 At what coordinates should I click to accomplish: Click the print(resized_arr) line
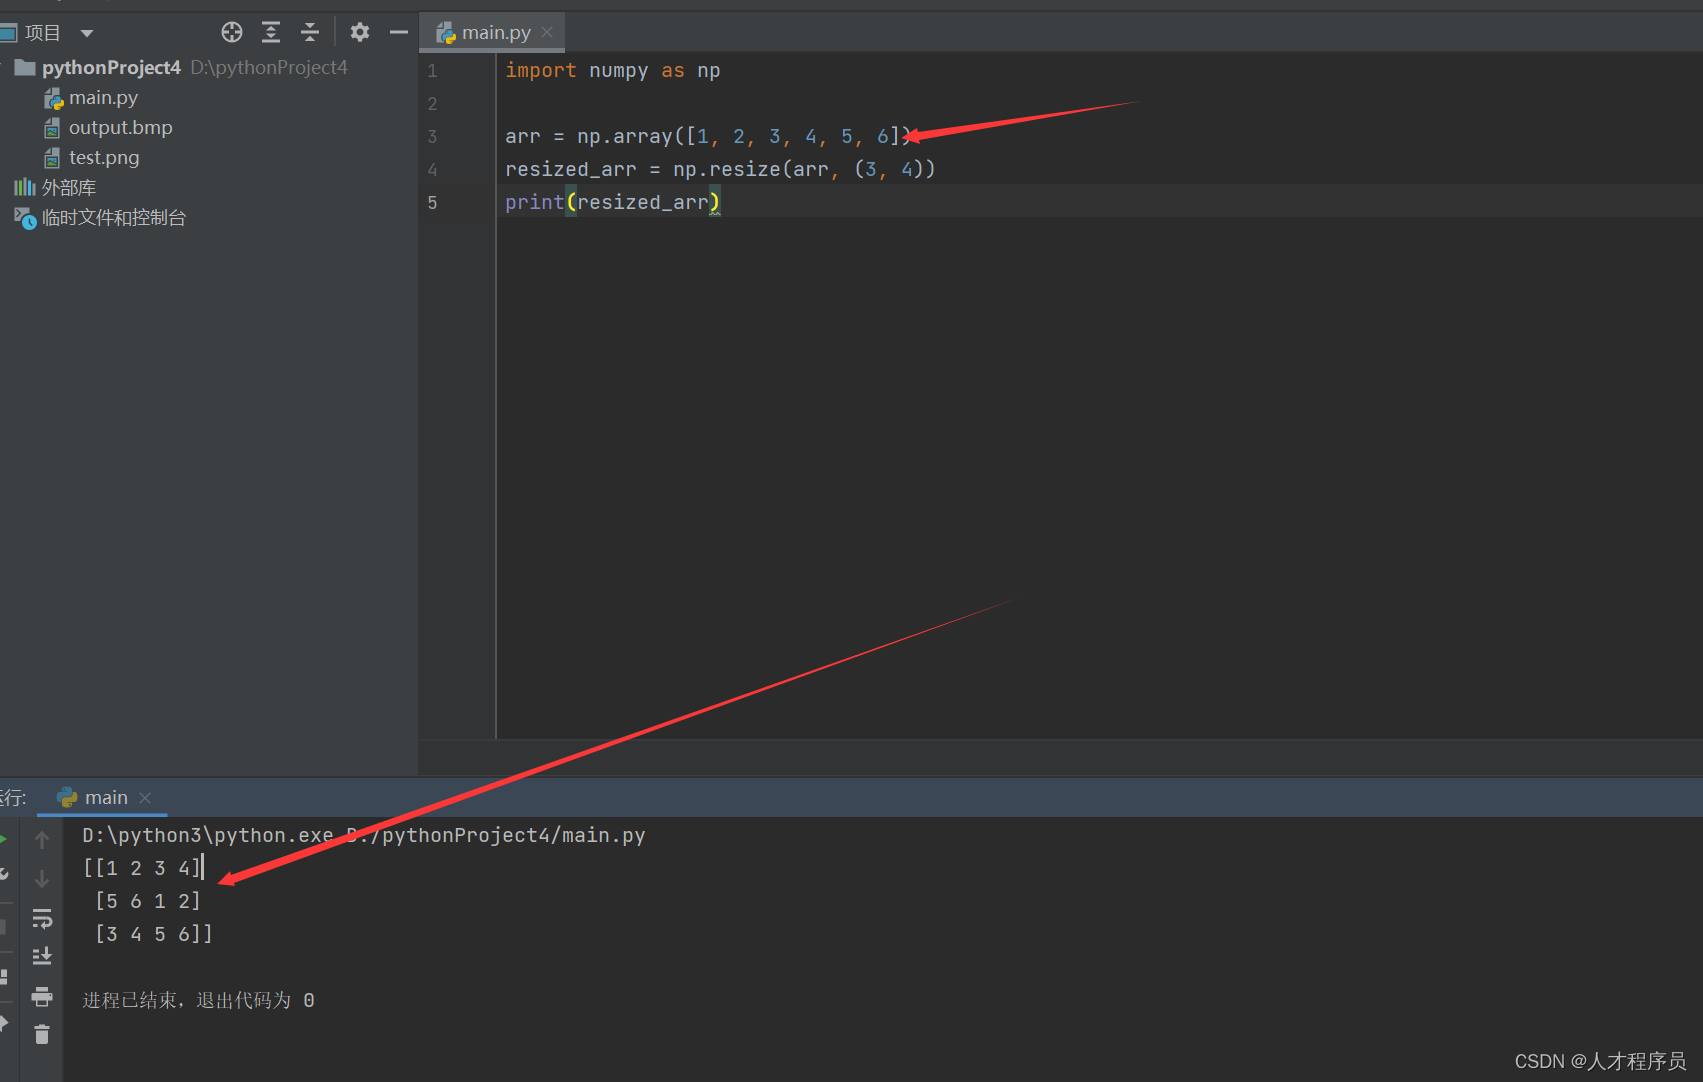(x=612, y=202)
